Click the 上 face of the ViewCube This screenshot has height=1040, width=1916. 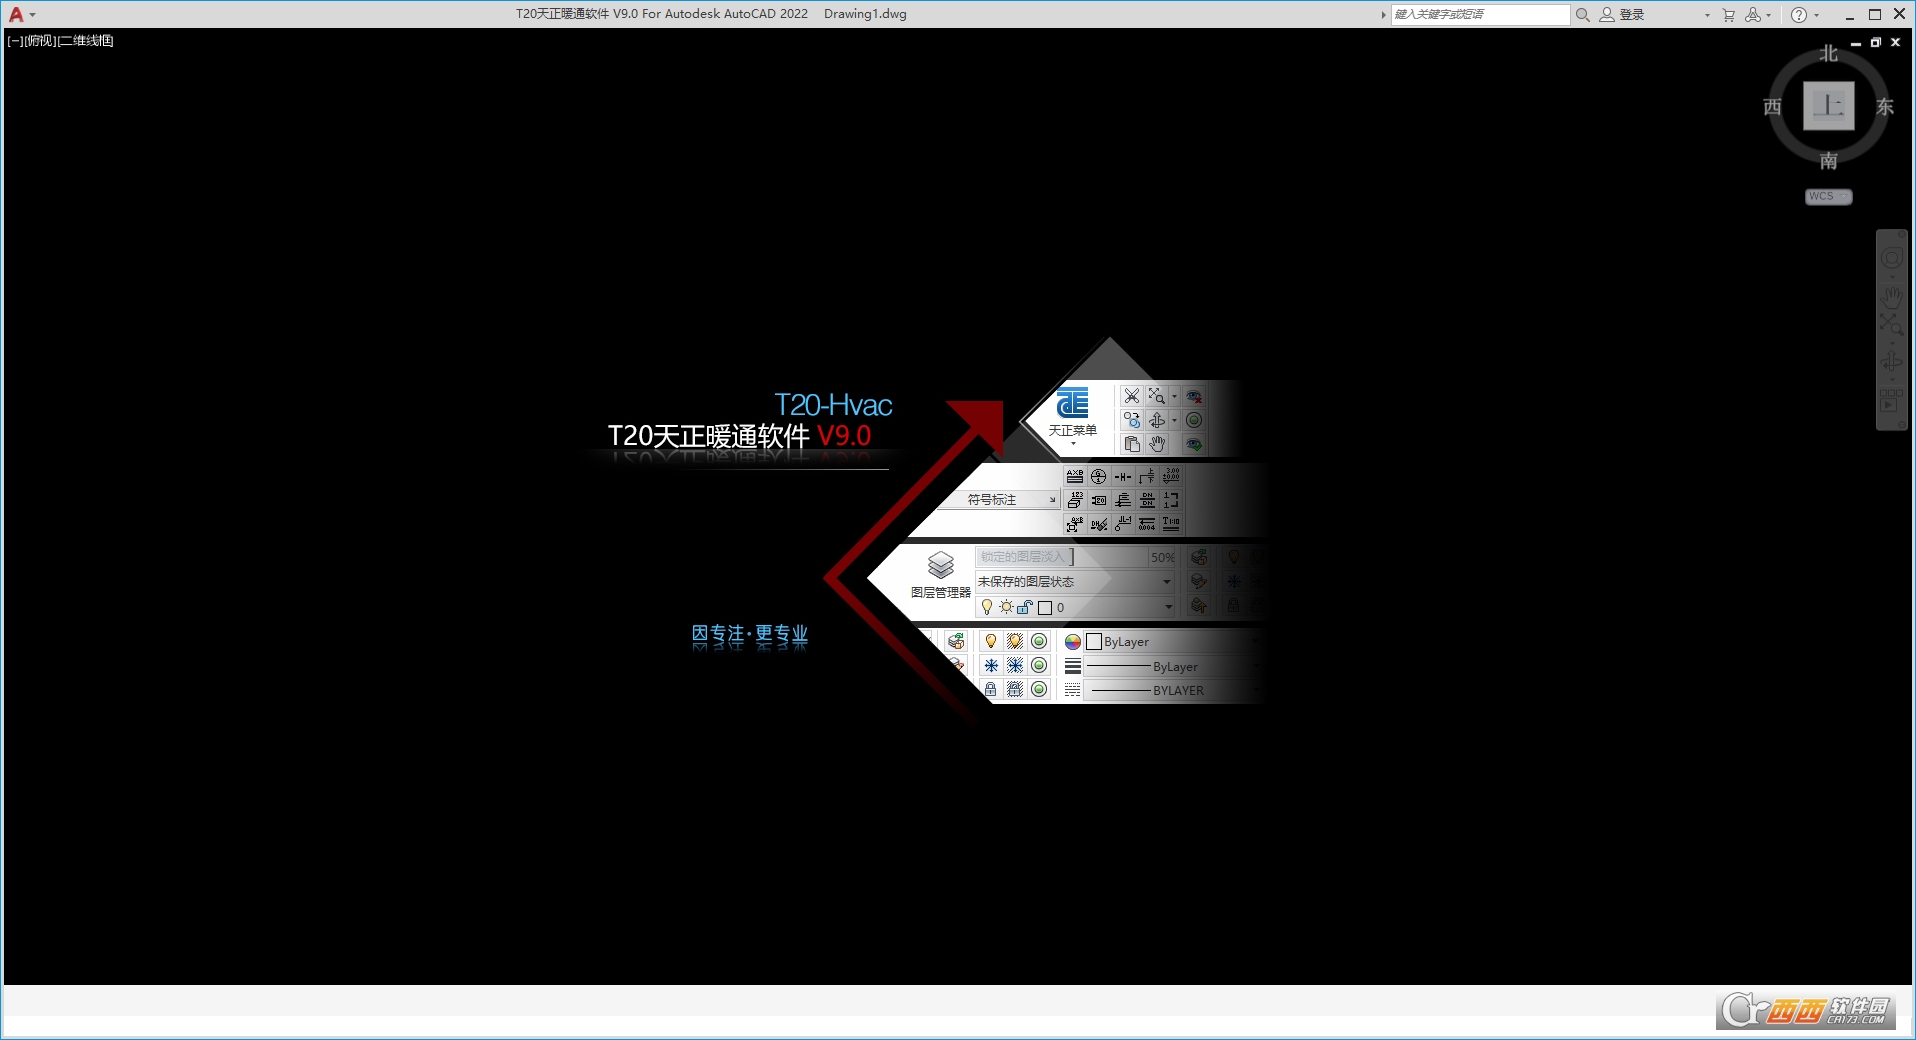pyautogui.click(x=1828, y=106)
